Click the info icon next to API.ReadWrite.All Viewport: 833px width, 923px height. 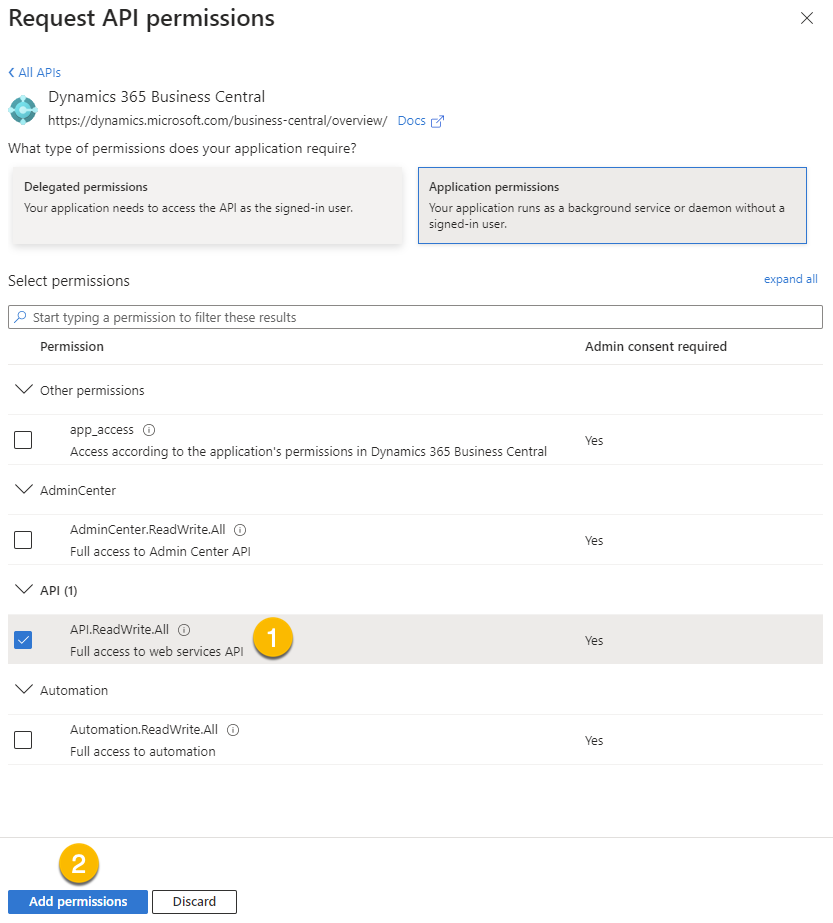point(184,630)
